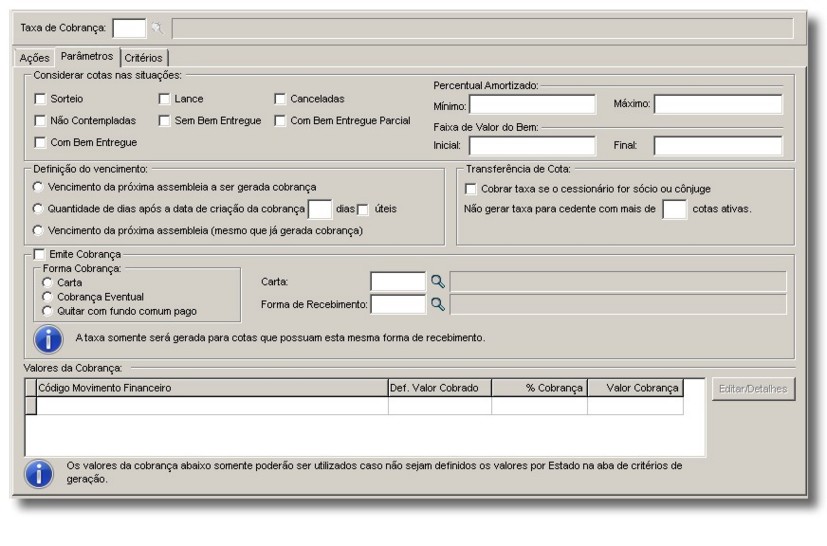The image size is (827, 546).
Task: Focus the Taxa de Cobrança code field
Action: (129, 28)
